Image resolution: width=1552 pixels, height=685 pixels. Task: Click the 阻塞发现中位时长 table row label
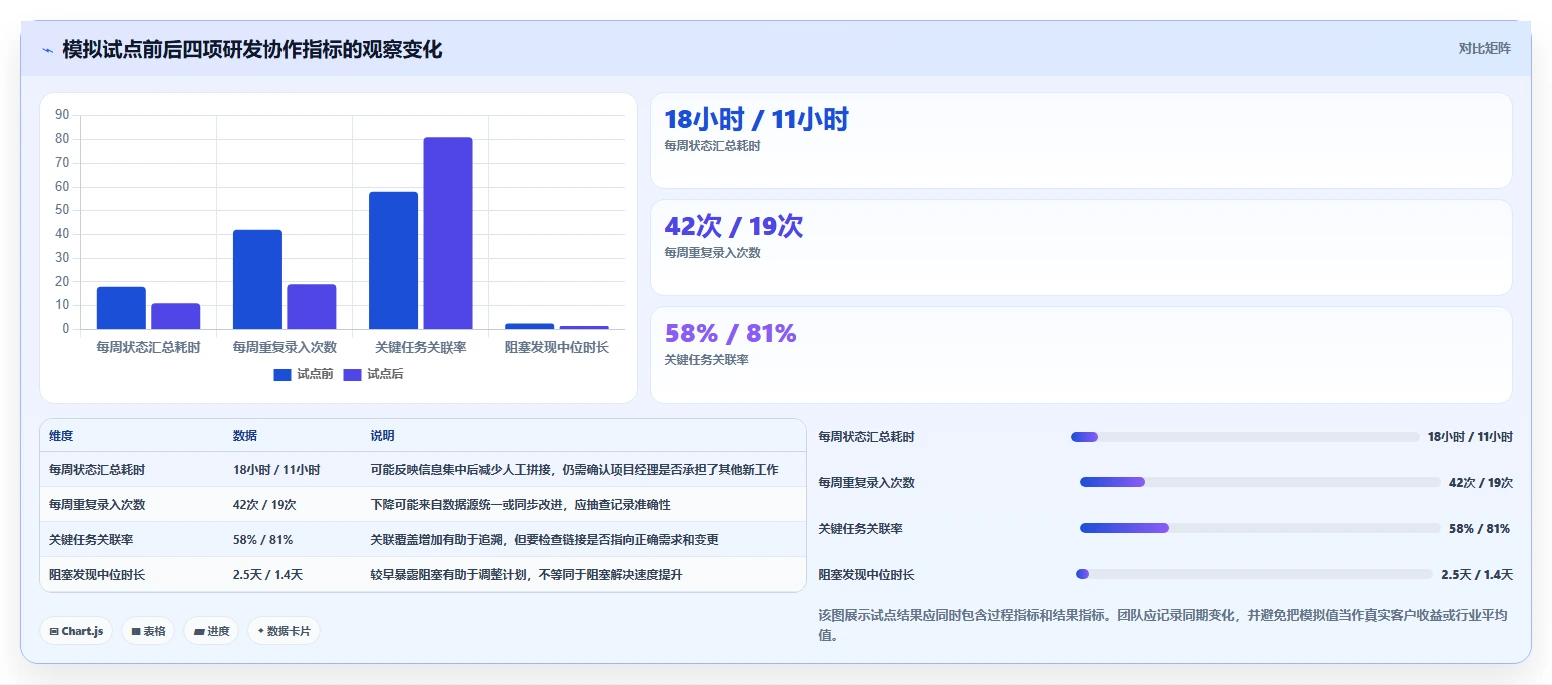(x=97, y=575)
